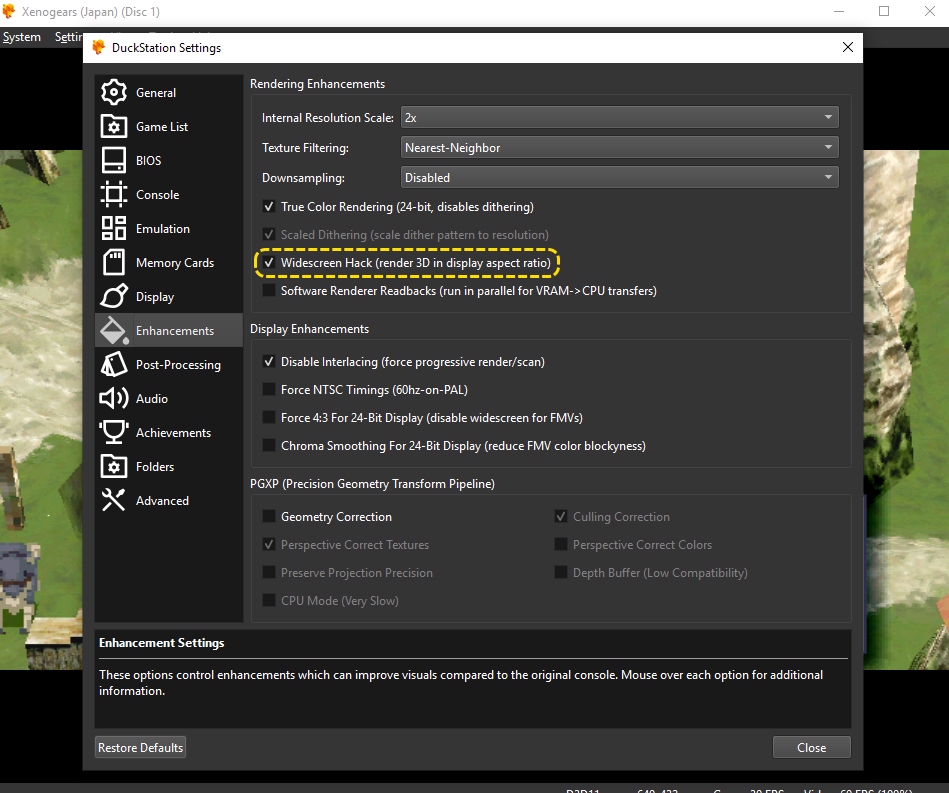949x793 pixels.
Task: Click the Texture Filtering label
Action: [305, 148]
